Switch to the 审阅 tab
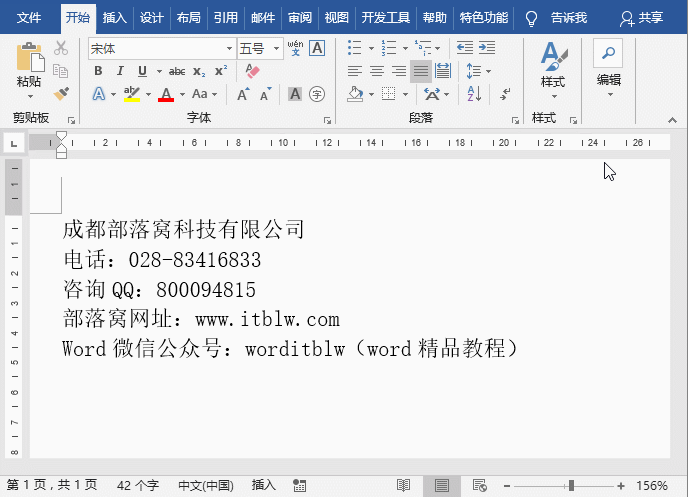Image resolution: width=688 pixels, height=497 pixels. click(300, 18)
